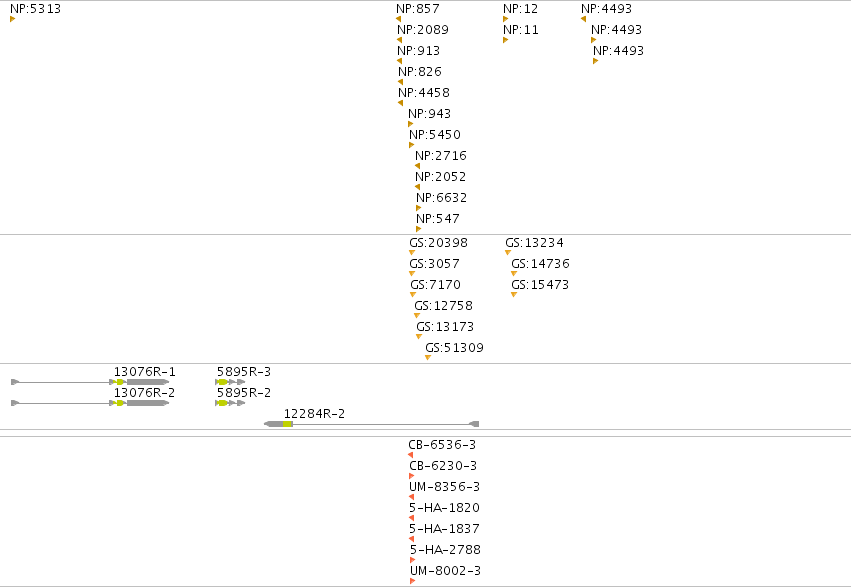Click the GS:20398 down-pointing triangle

pyautogui.click(x=412, y=253)
